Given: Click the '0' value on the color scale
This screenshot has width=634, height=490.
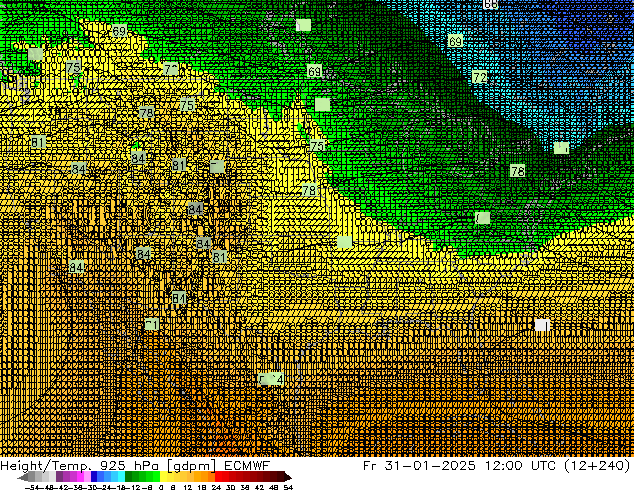Looking at the screenshot, I should [x=161, y=488].
